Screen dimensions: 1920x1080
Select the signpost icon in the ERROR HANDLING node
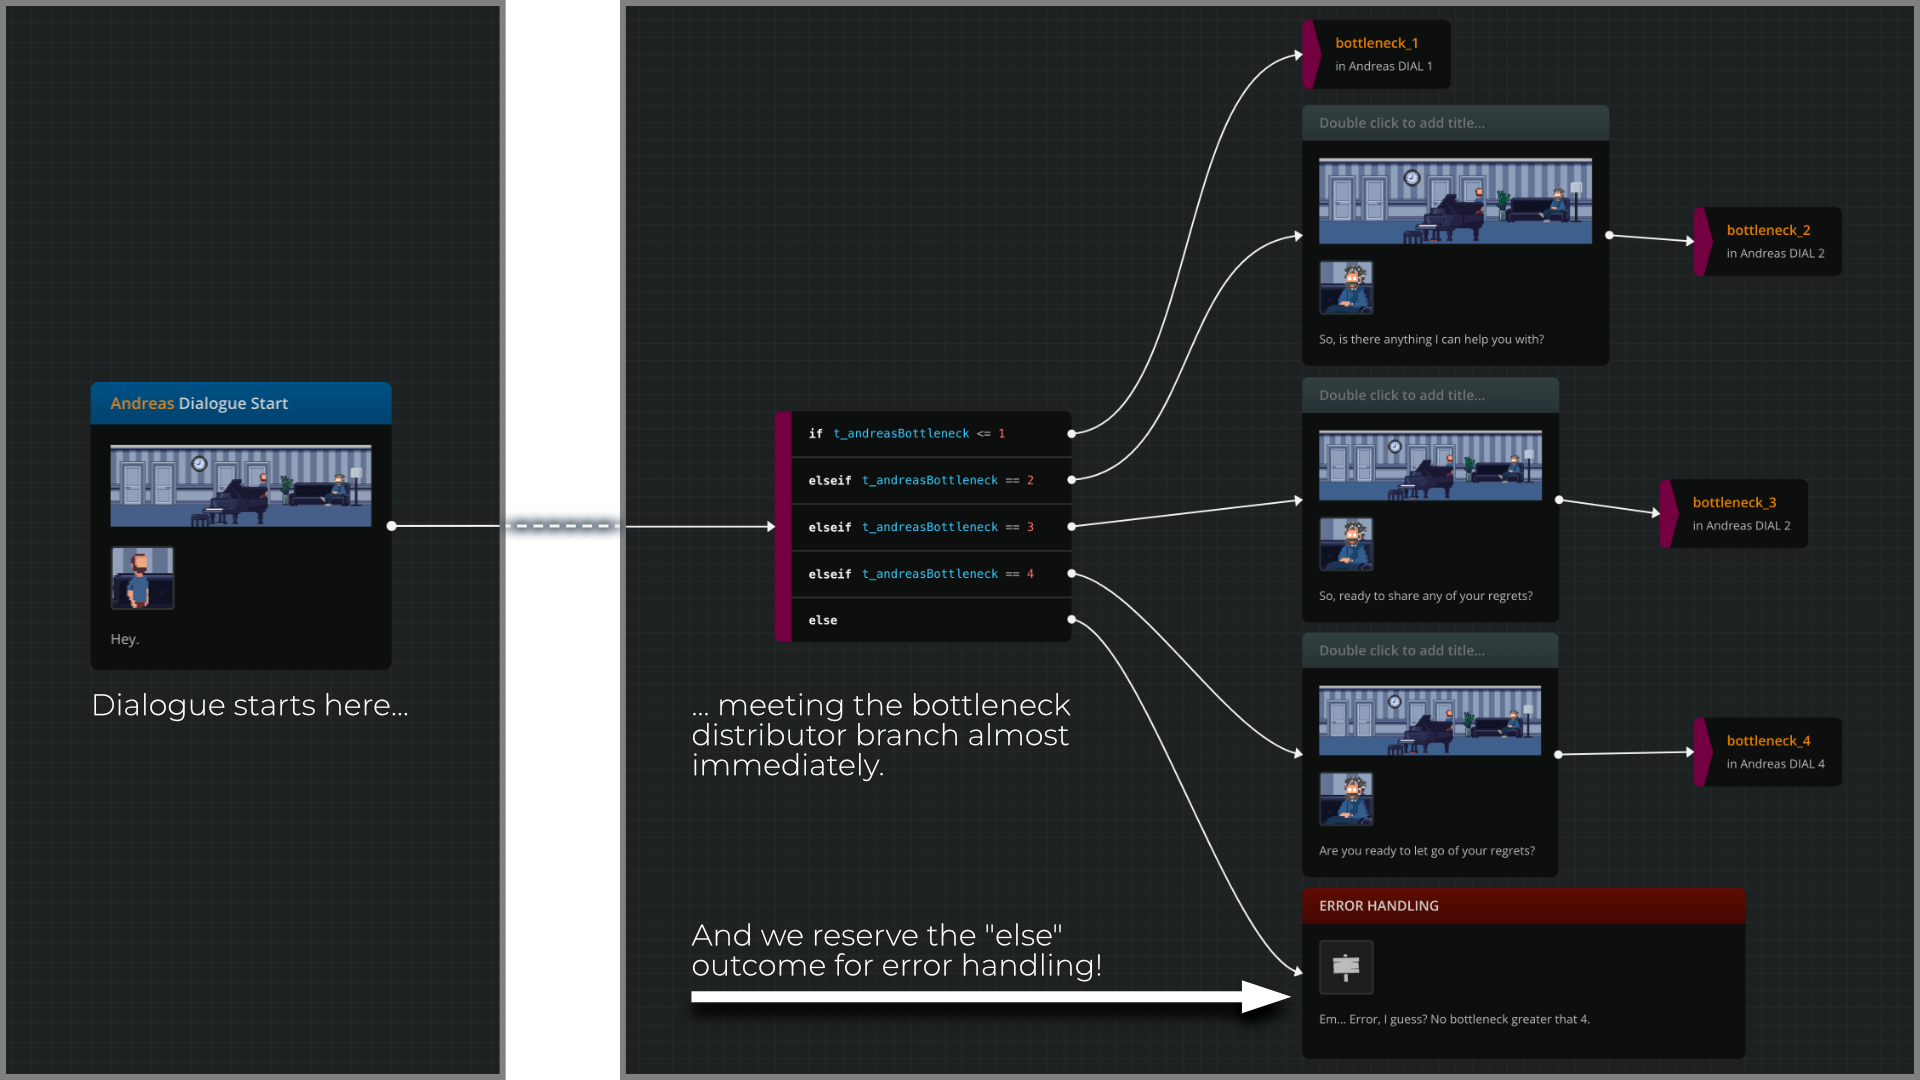point(1345,967)
